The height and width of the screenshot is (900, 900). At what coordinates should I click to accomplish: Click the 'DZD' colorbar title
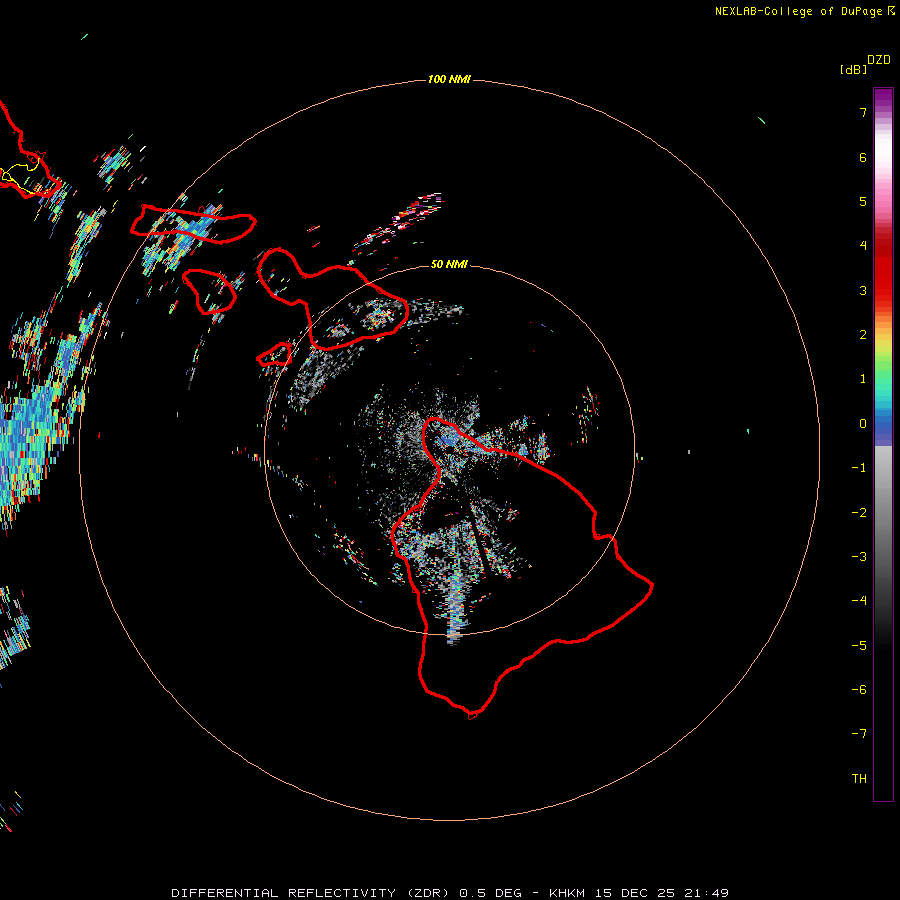pyautogui.click(x=879, y=60)
